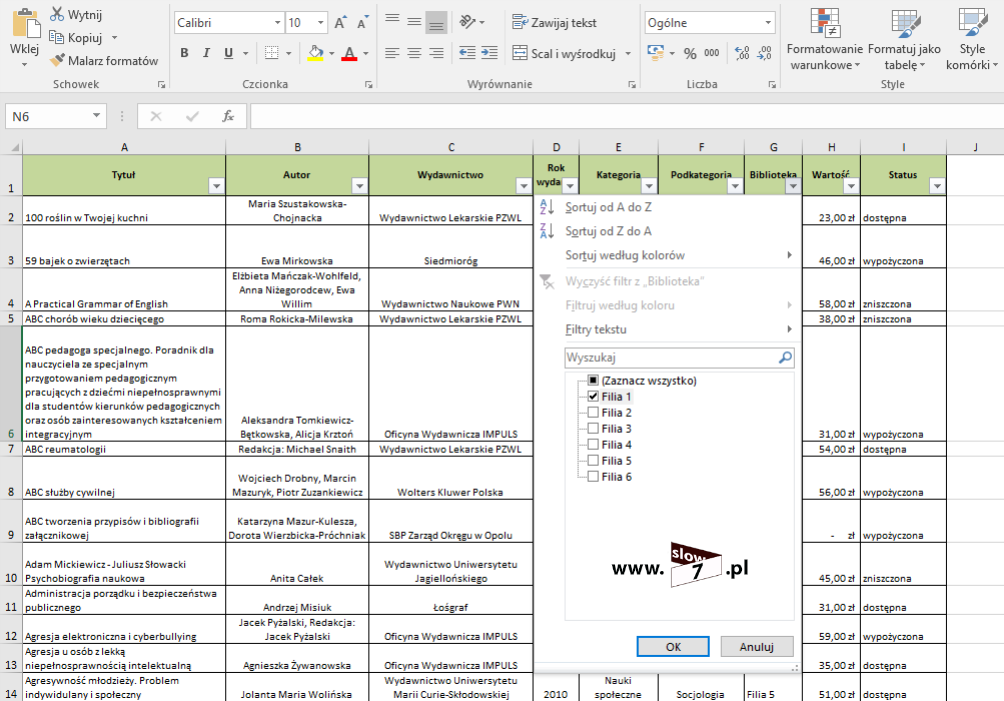The height and width of the screenshot is (701, 1004).
Task: Open the font size dropdown
Action: 321,23
